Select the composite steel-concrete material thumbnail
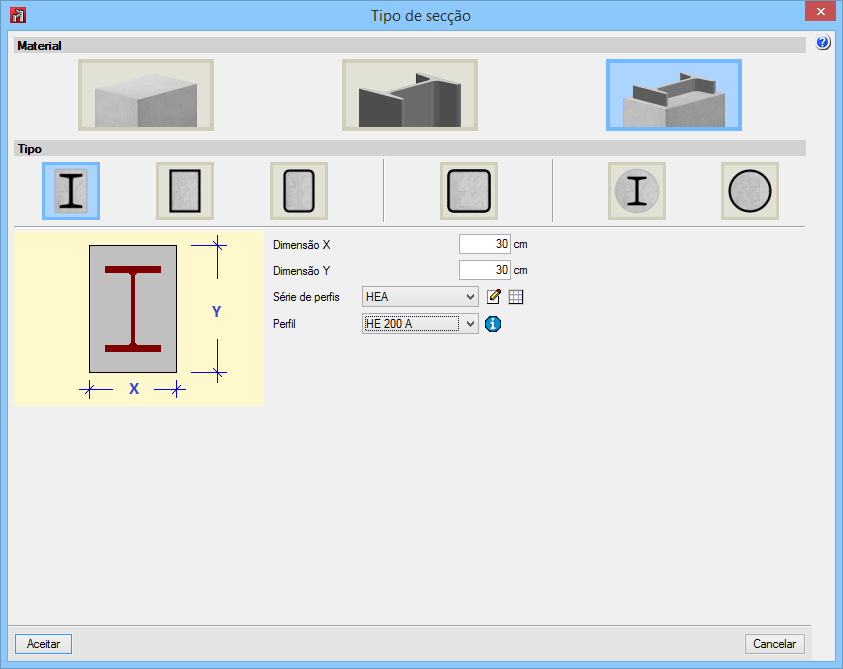Screen dimensions: 843x669 click(673, 95)
